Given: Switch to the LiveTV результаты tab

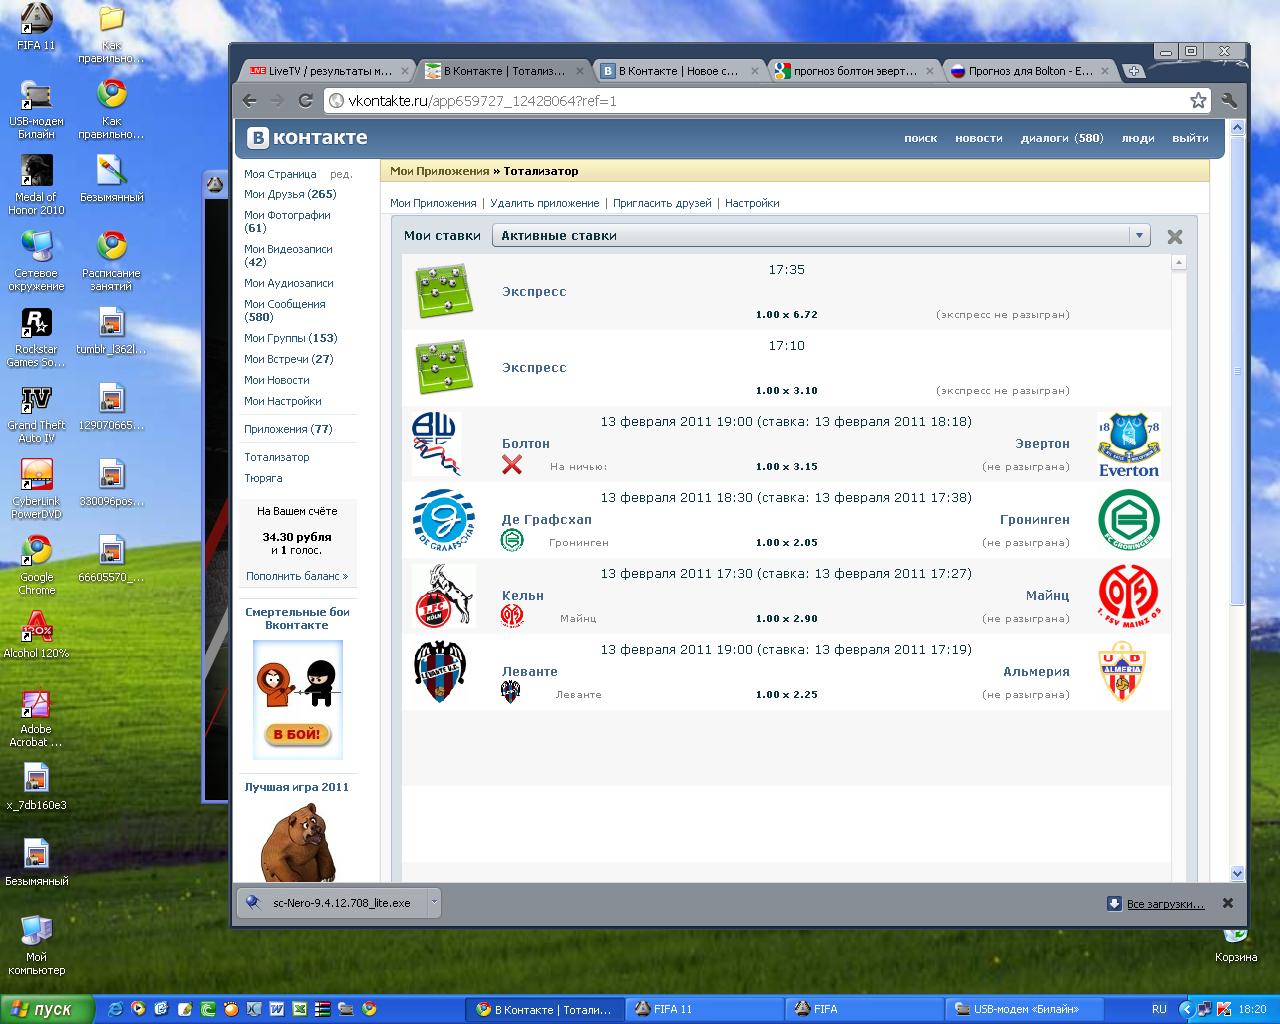Looking at the screenshot, I should (x=328, y=71).
